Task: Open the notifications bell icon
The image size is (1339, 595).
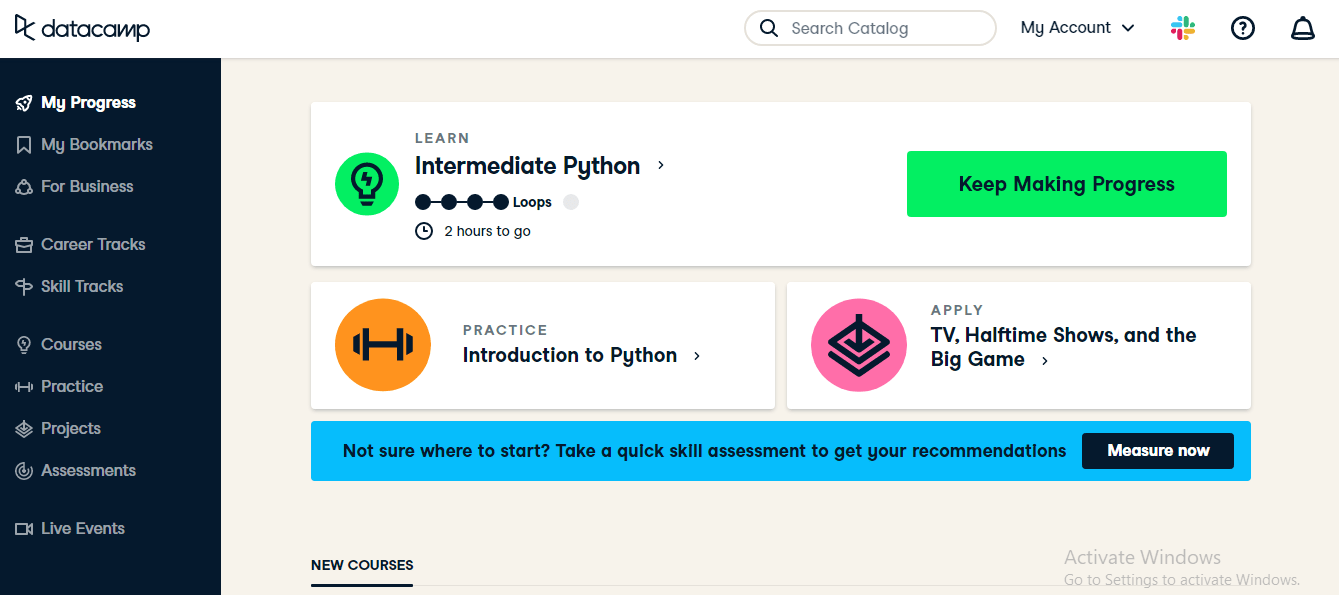Action: click(x=1302, y=28)
